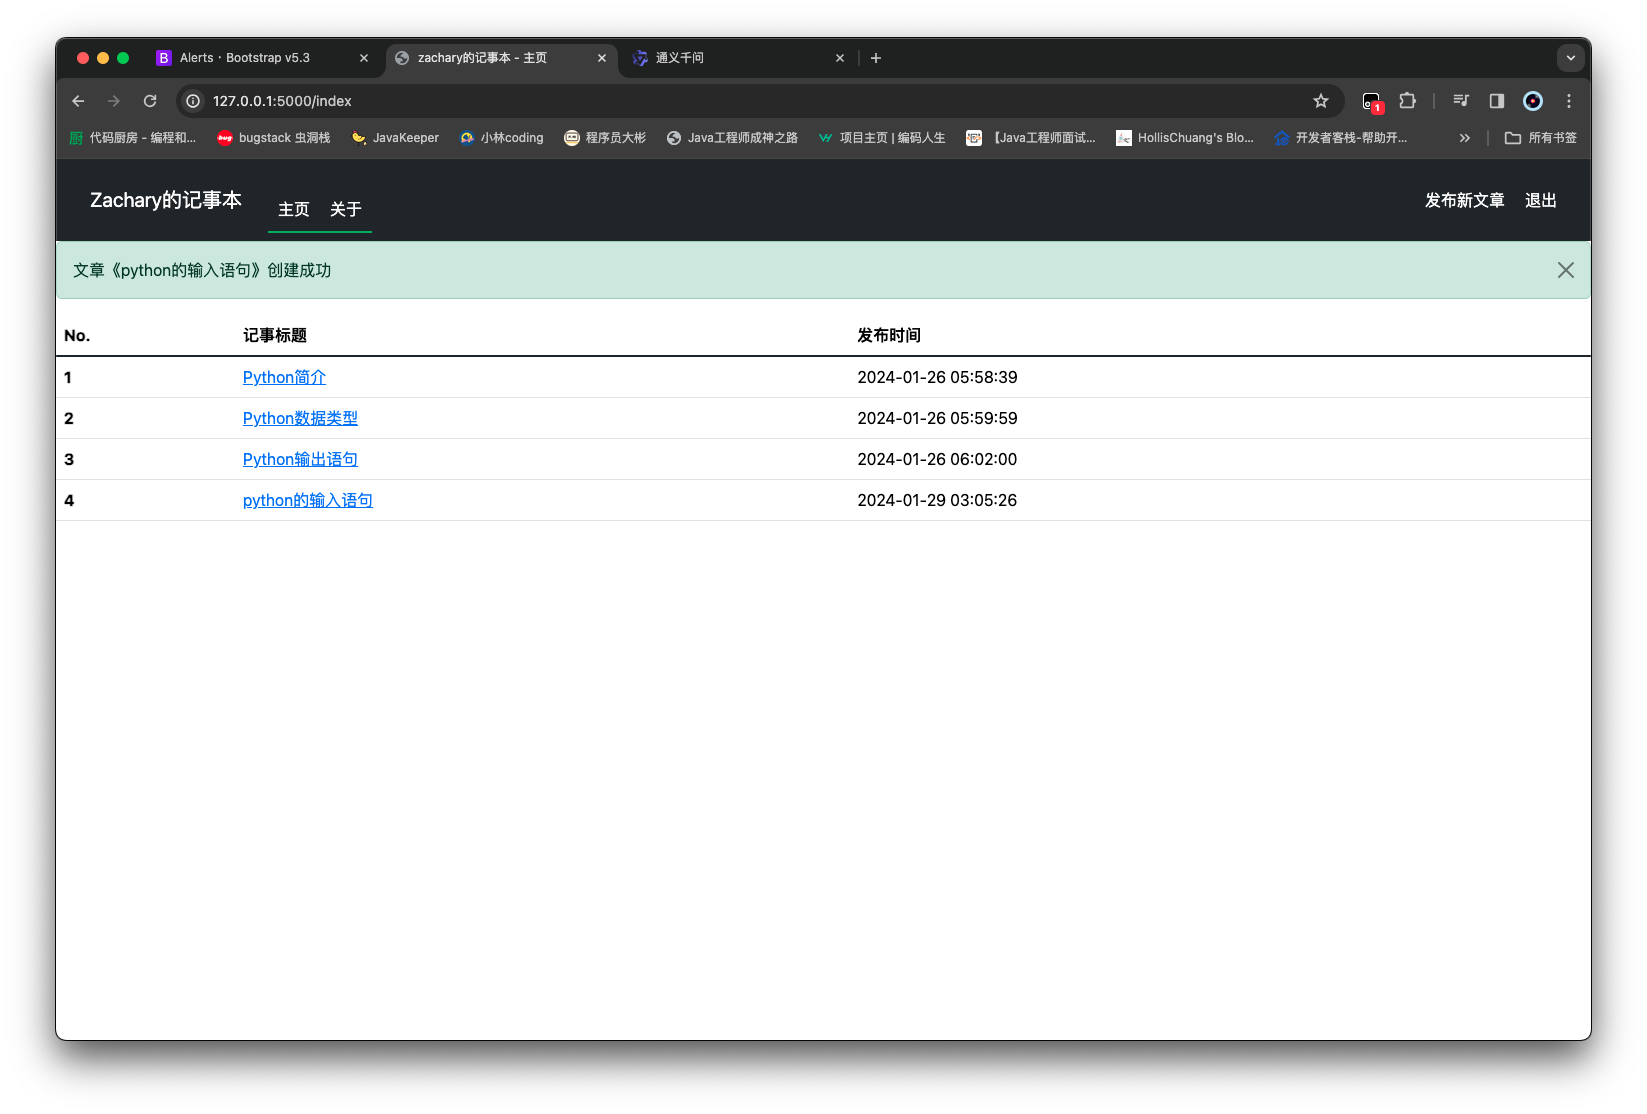Show more bookmarks chevron

pyautogui.click(x=1465, y=138)
